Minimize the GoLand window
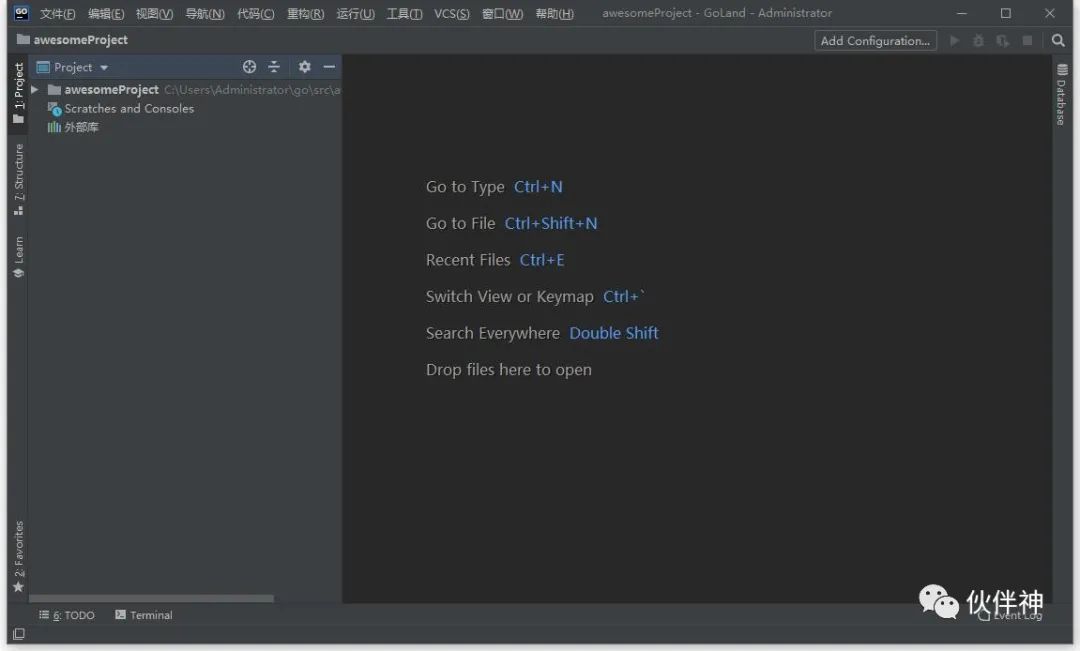The height and width of the screenshot is (651, 1080). point(962,13)
